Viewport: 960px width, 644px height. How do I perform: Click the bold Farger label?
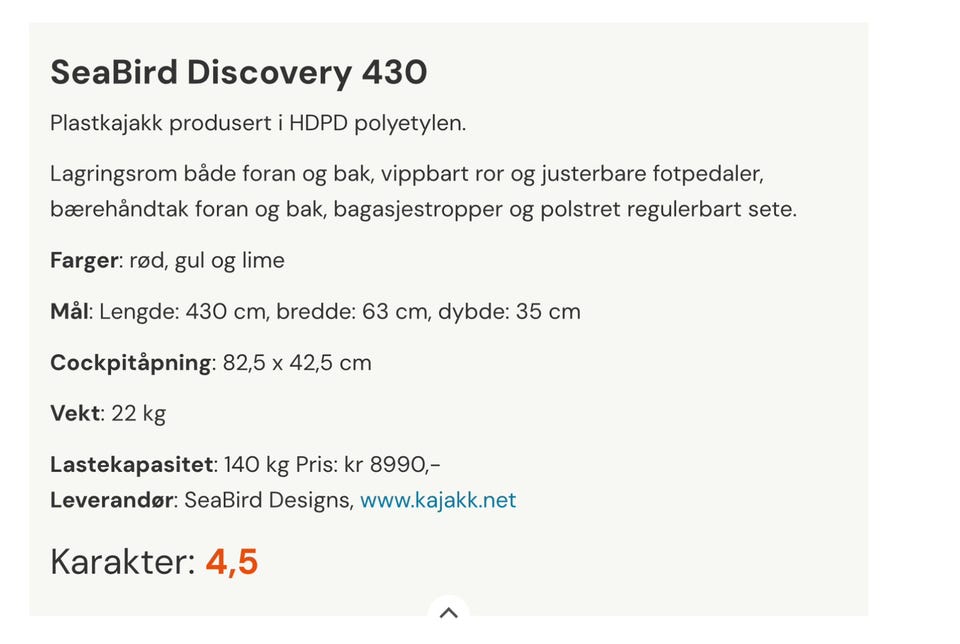84,261
